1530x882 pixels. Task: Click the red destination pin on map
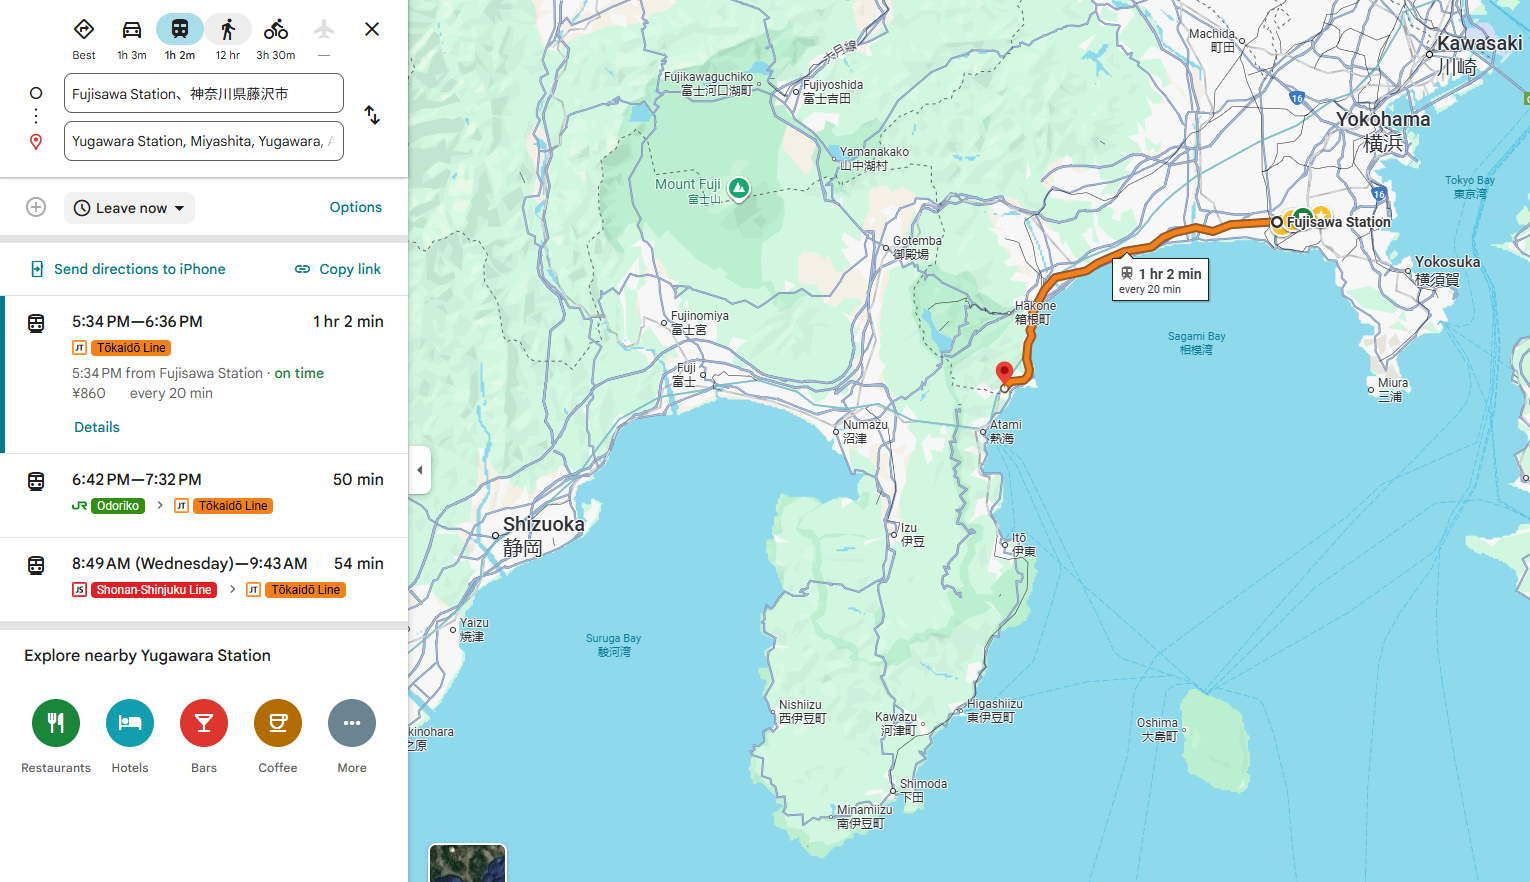[1005, 374]
